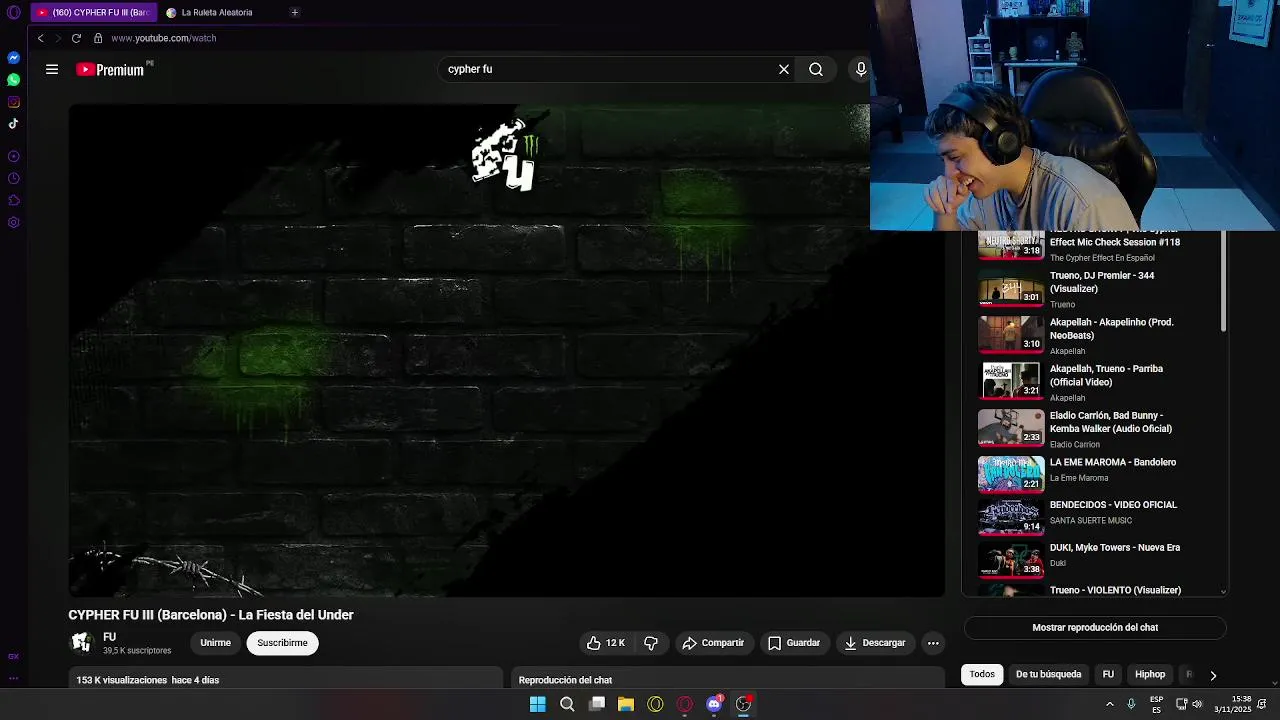Open the YouTube hamburger guide menu

coord(52,69)
